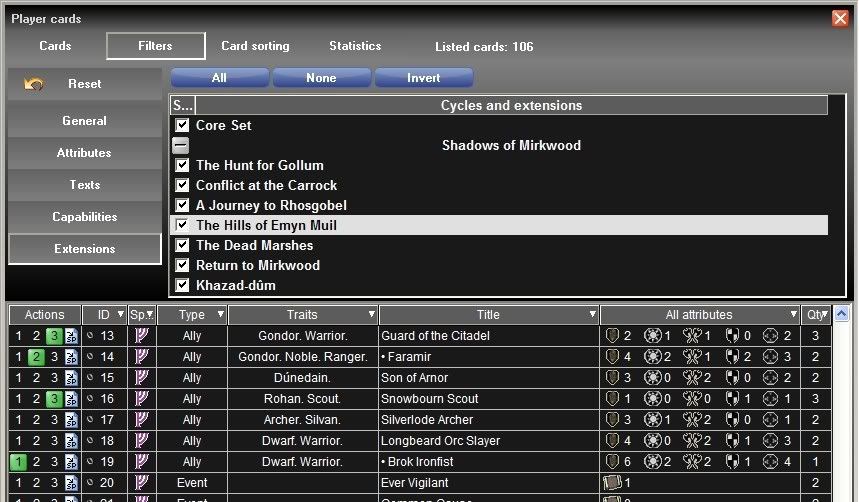Set quantity 1 for Brok Ironfist
The width and height of the screenshot is (859, 502).
[x=19, y=462]
